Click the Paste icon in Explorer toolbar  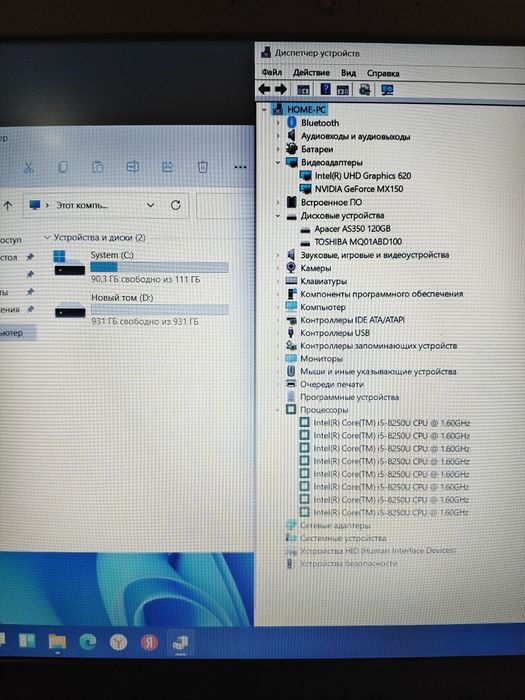pos(97,167)
